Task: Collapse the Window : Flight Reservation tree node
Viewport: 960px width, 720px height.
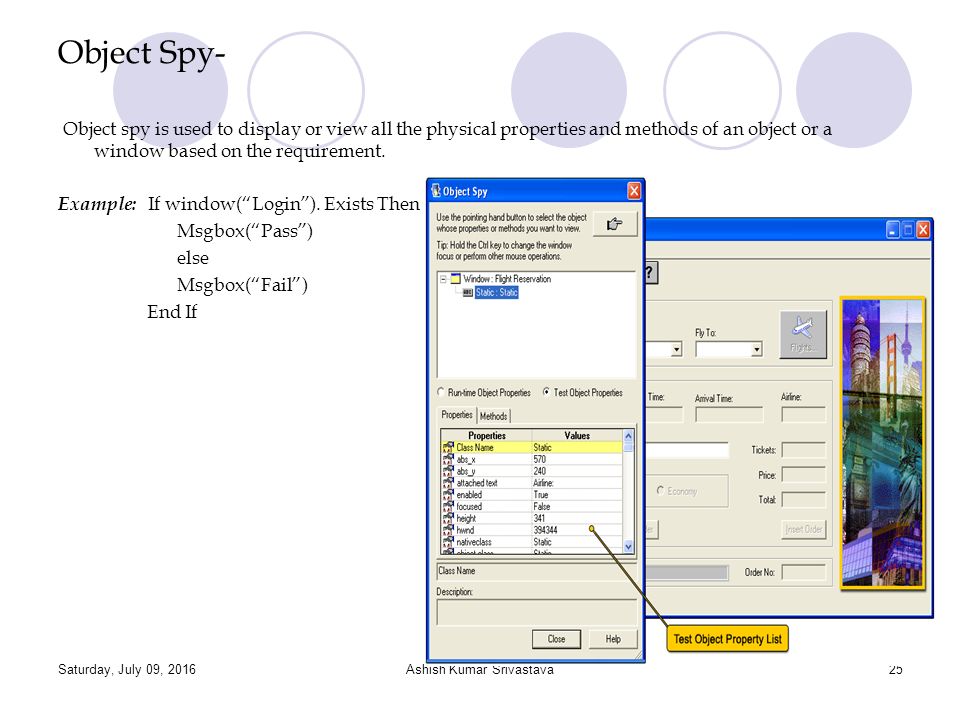Action: 443,279
